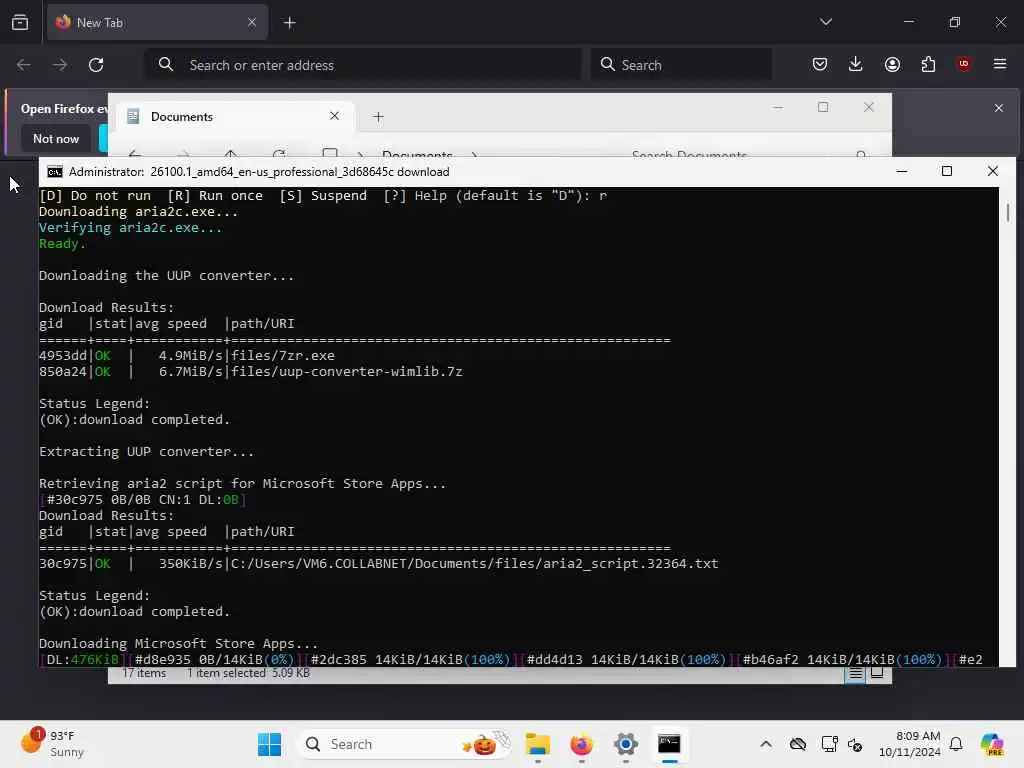Image resolution: width=1024 pixels, height=768 pixels.
Task: Close the New Tab tab
Action: click(x=252, y=22)
